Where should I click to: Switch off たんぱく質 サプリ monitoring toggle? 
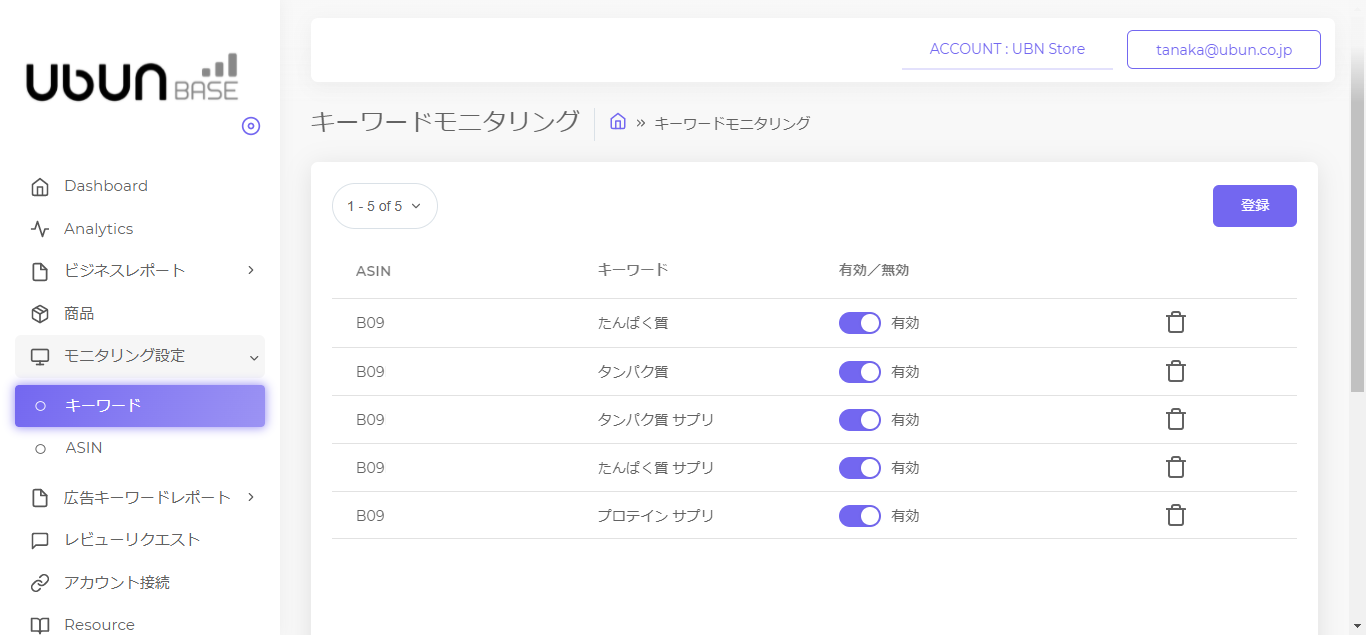[860, 468]
